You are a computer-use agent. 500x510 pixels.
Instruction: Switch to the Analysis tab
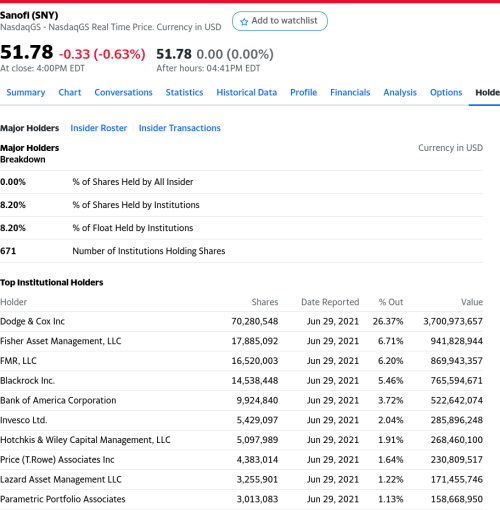pos(400,92)
